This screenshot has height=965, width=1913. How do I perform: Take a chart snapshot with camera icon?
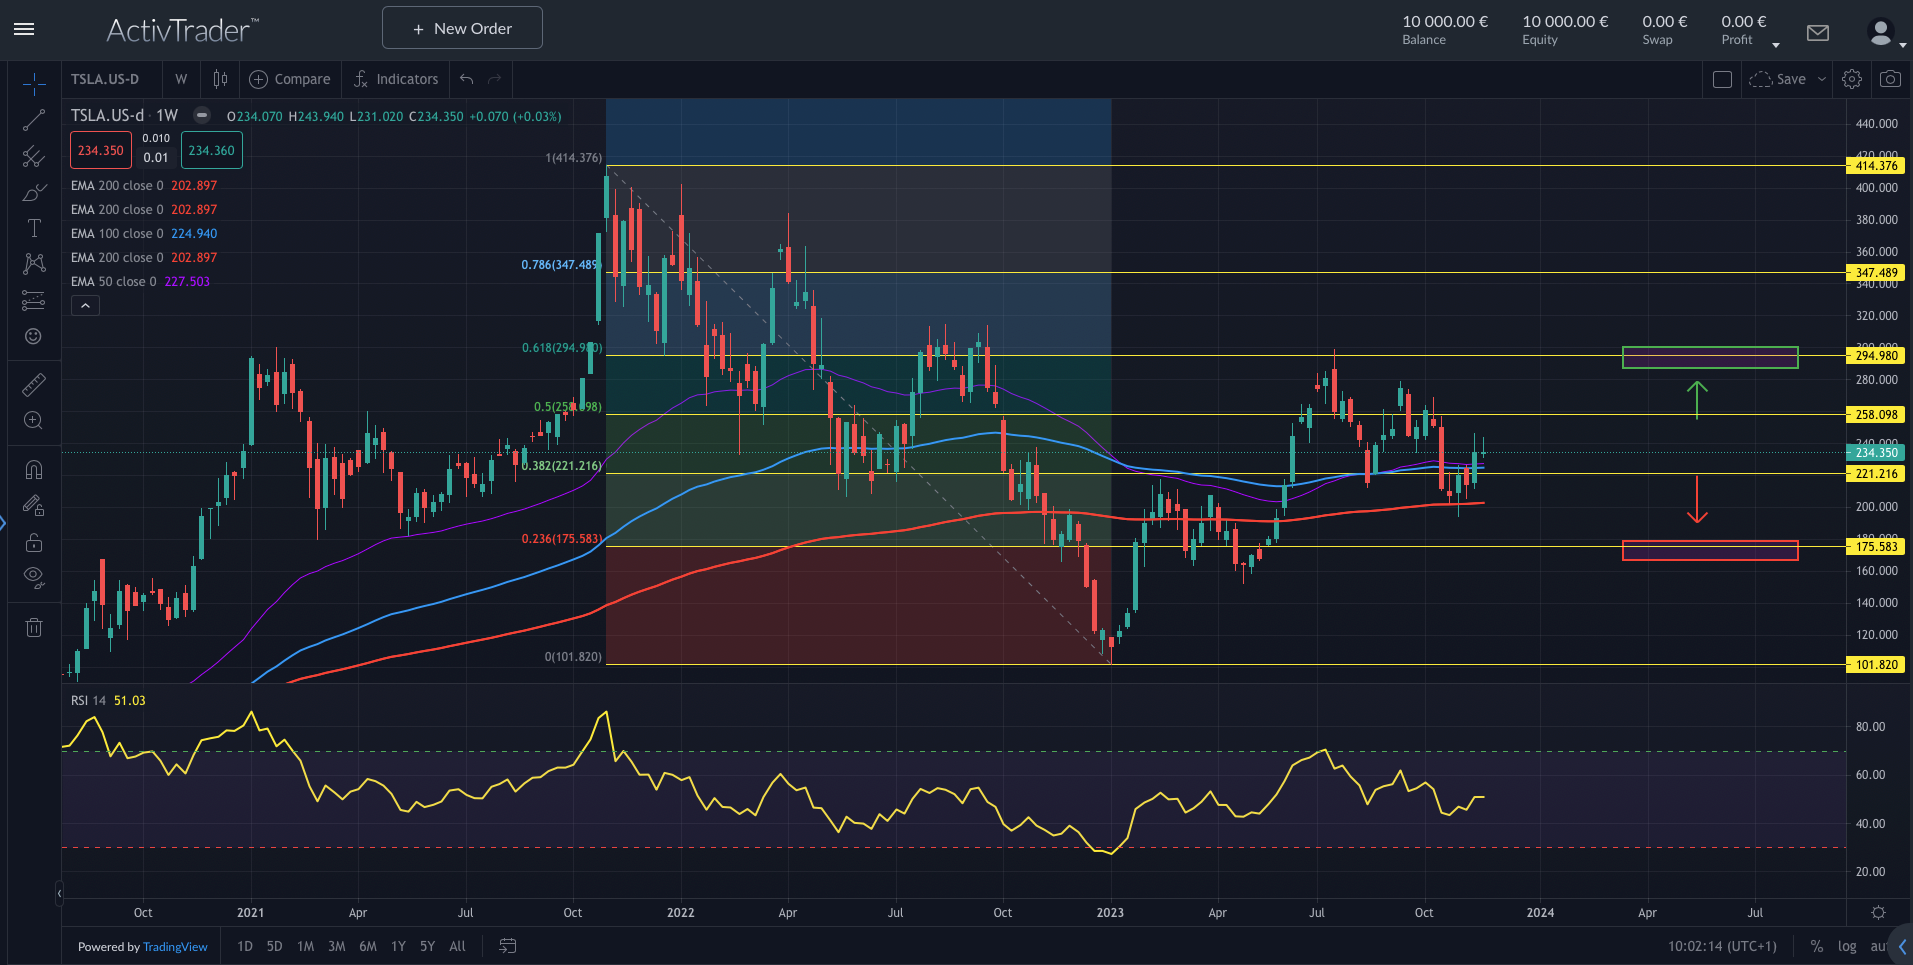pos(1890,79)
